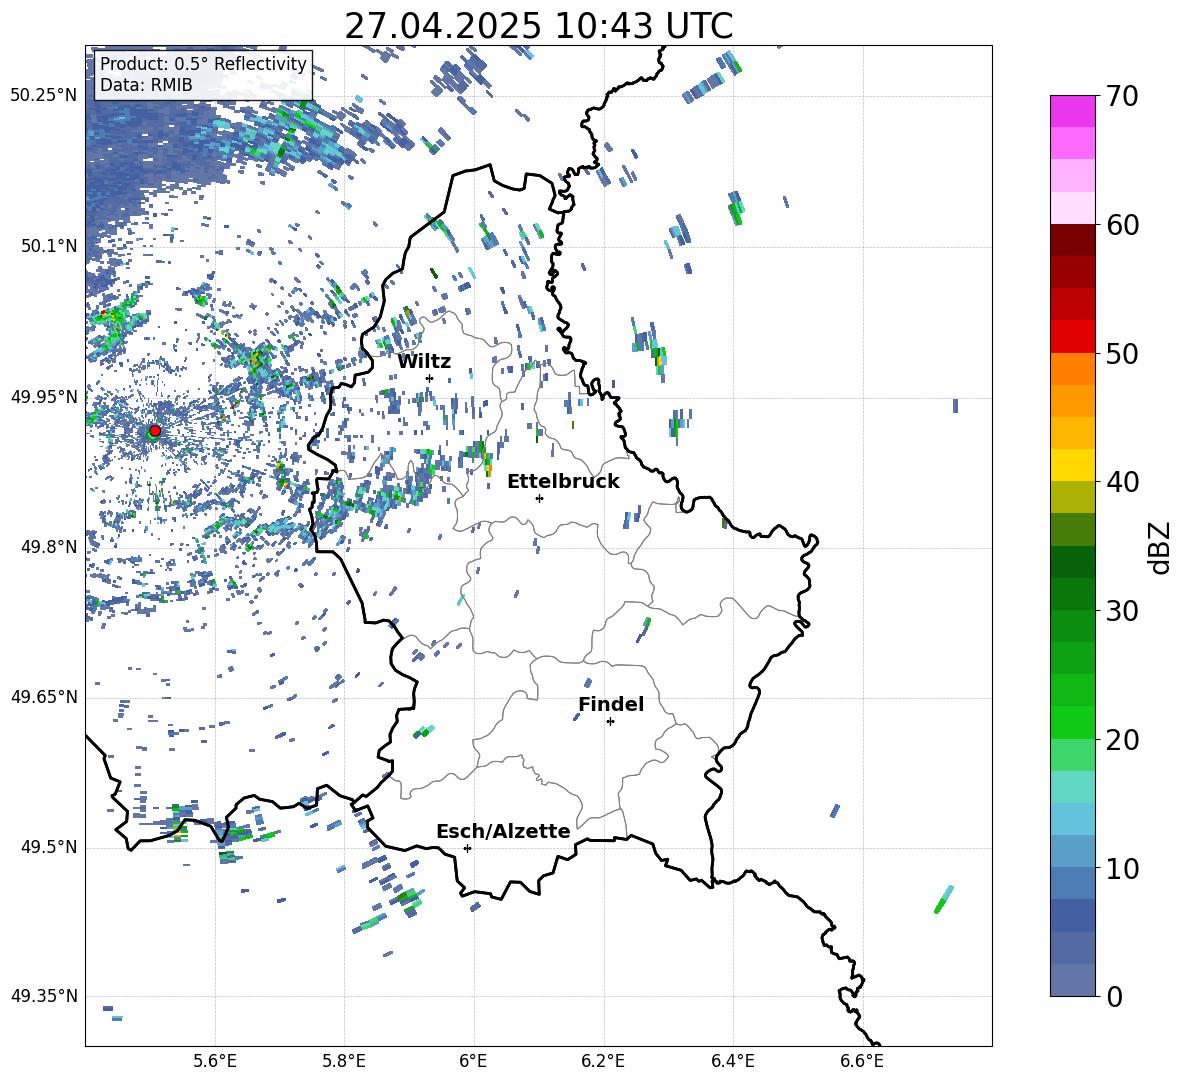The height and width of the screenshot is (1081, 1184).
Task: Click the 70 colorbar tick value
Action: 1123,97
